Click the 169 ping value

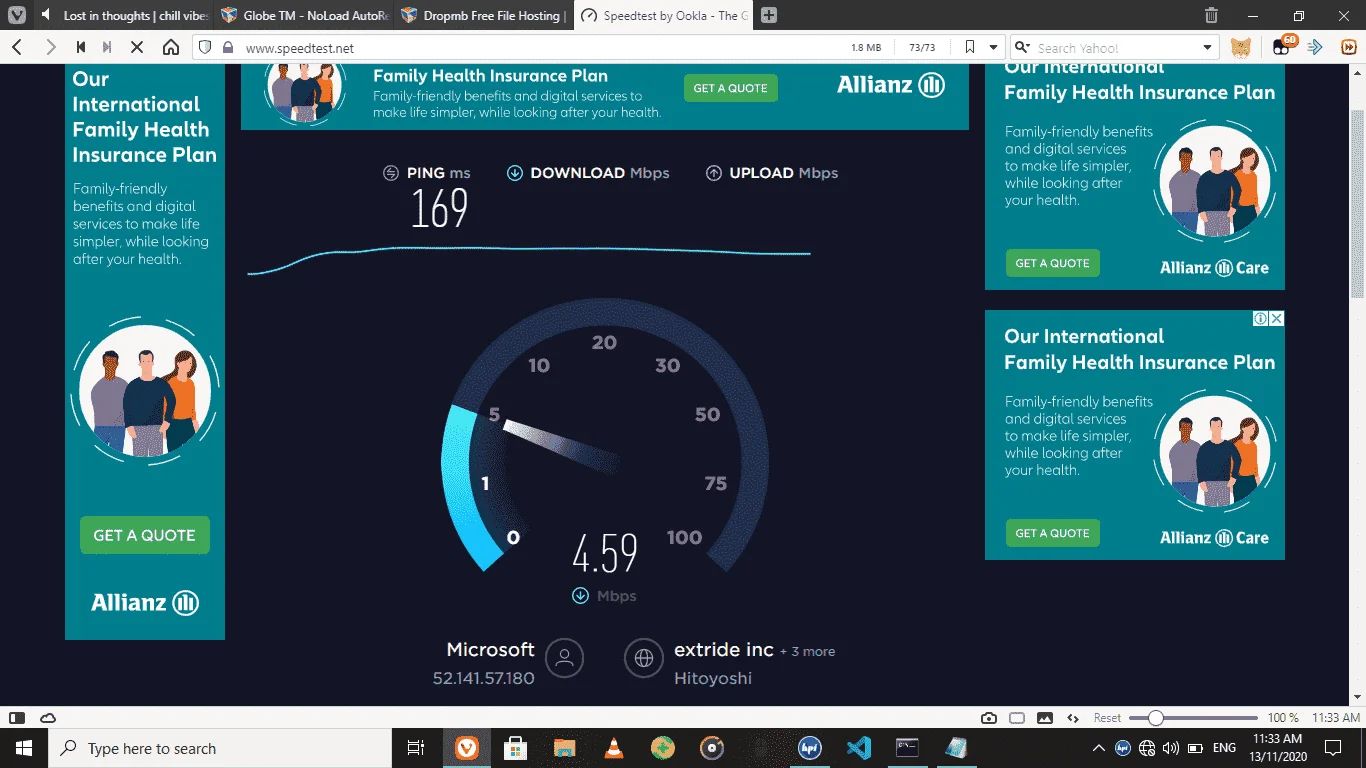pyautogui.click(x=440, y=208)
